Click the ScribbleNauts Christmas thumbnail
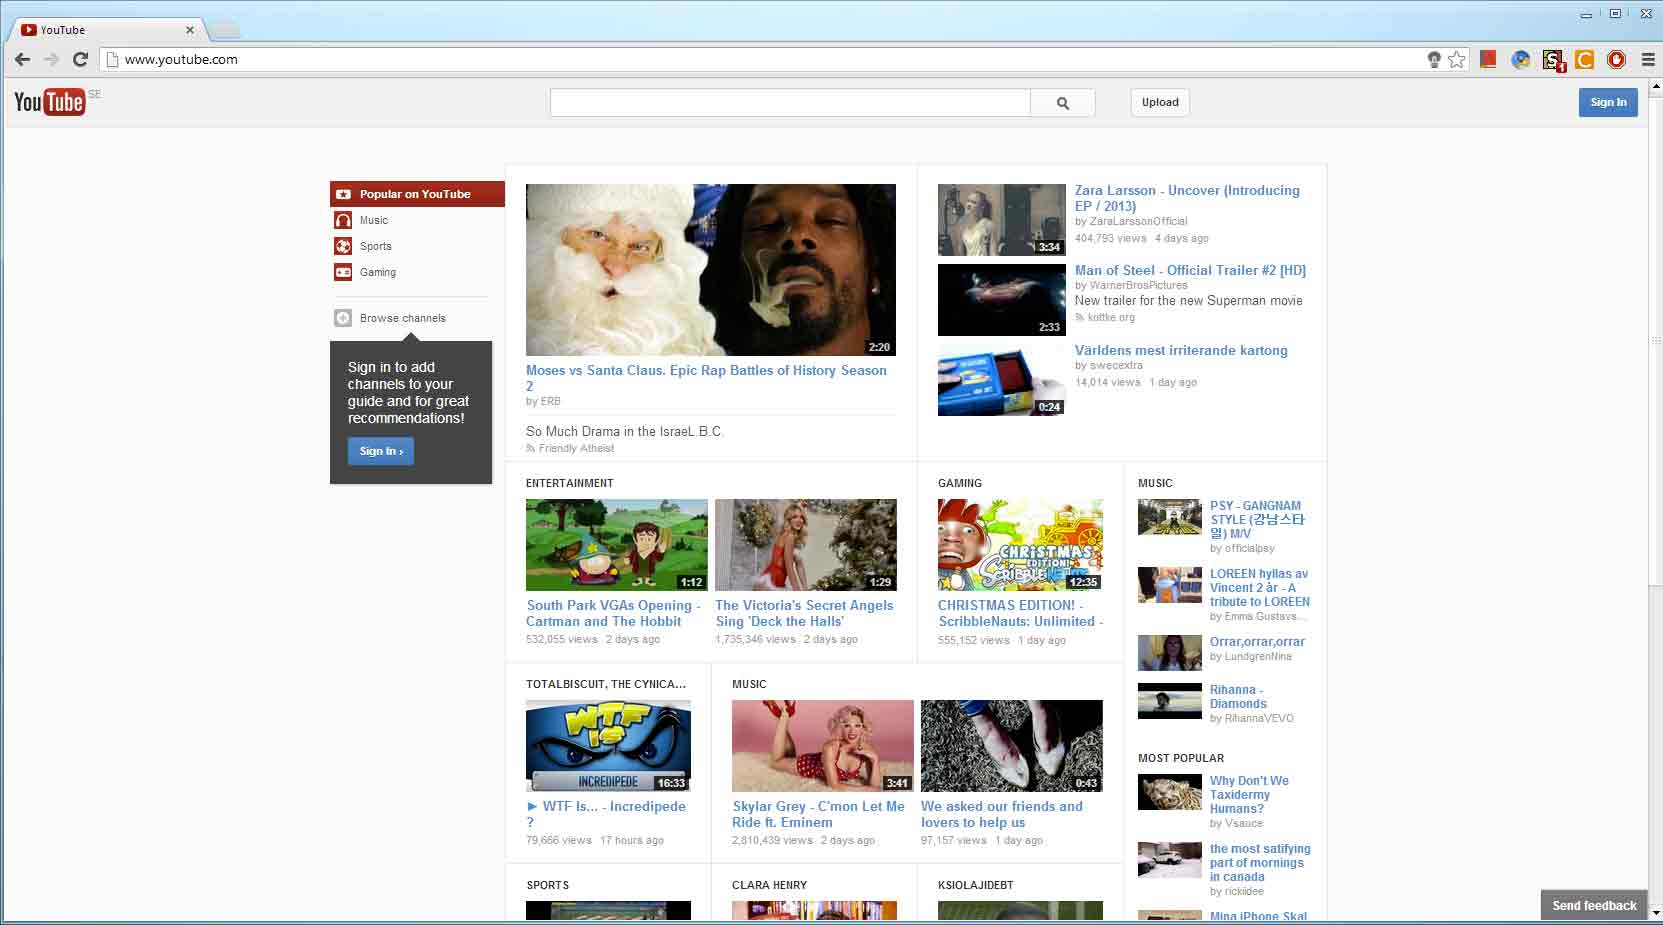Image resolution: width=1663 pixels, height=925 pixels. (x=1020, y=545)
